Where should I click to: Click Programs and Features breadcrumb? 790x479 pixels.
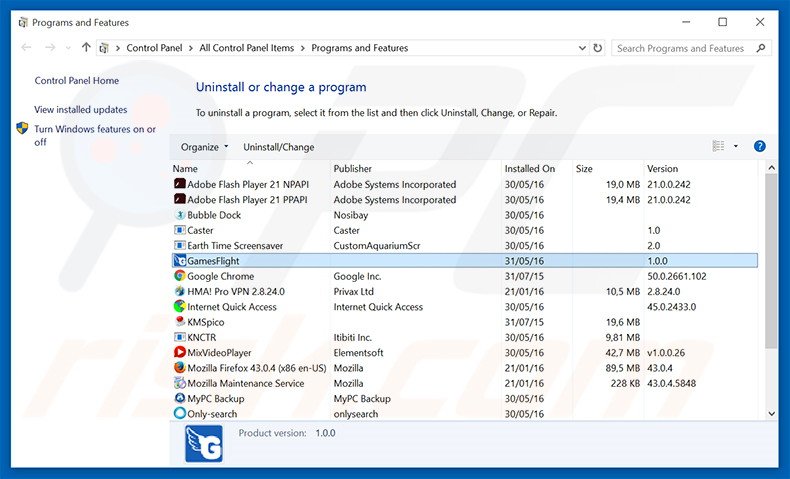click(360, 48)
